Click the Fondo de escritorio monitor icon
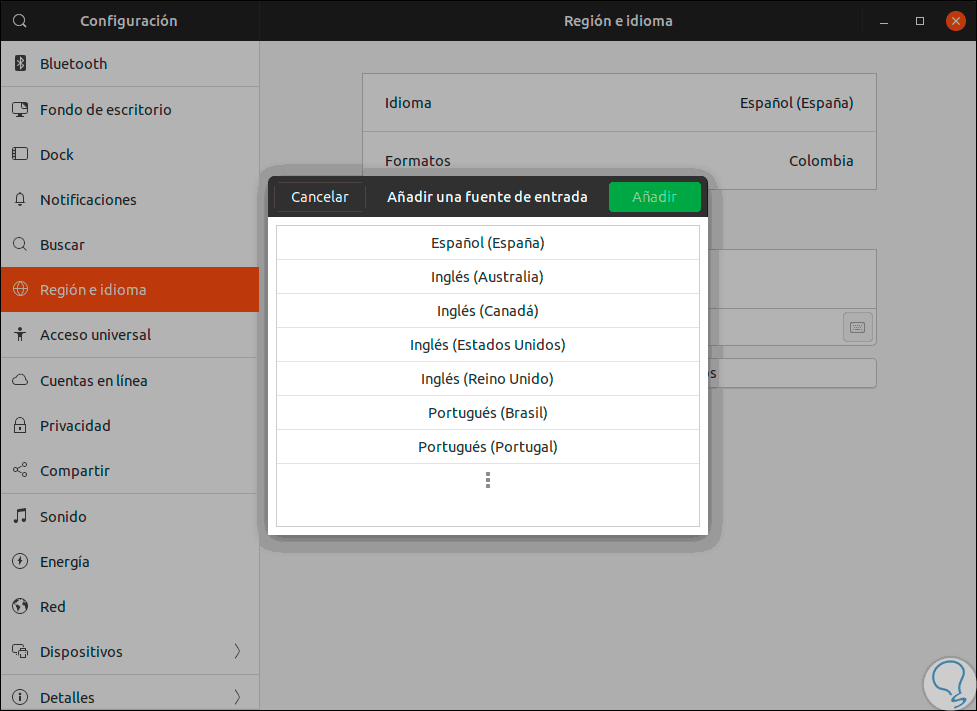Image resolution: width=977 pixels, height=711 pixels. pos(20,110)
